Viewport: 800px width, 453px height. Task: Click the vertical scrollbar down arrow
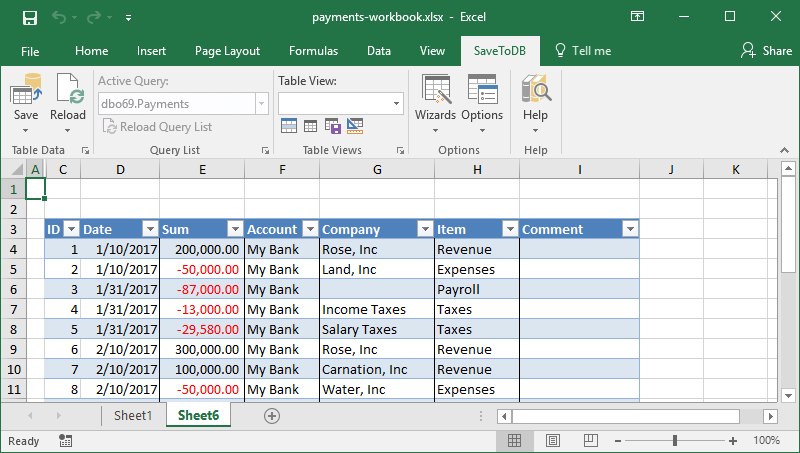[788, 395]
